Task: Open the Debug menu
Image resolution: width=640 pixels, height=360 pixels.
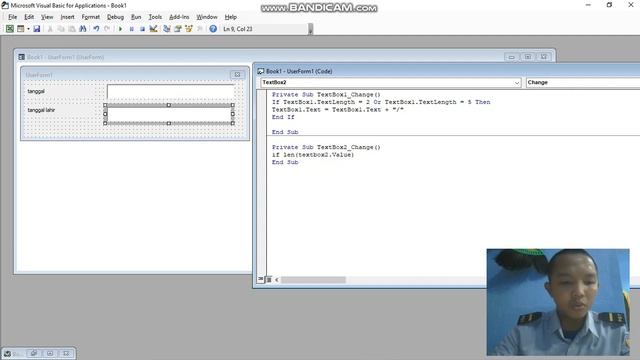Action: 116,17
